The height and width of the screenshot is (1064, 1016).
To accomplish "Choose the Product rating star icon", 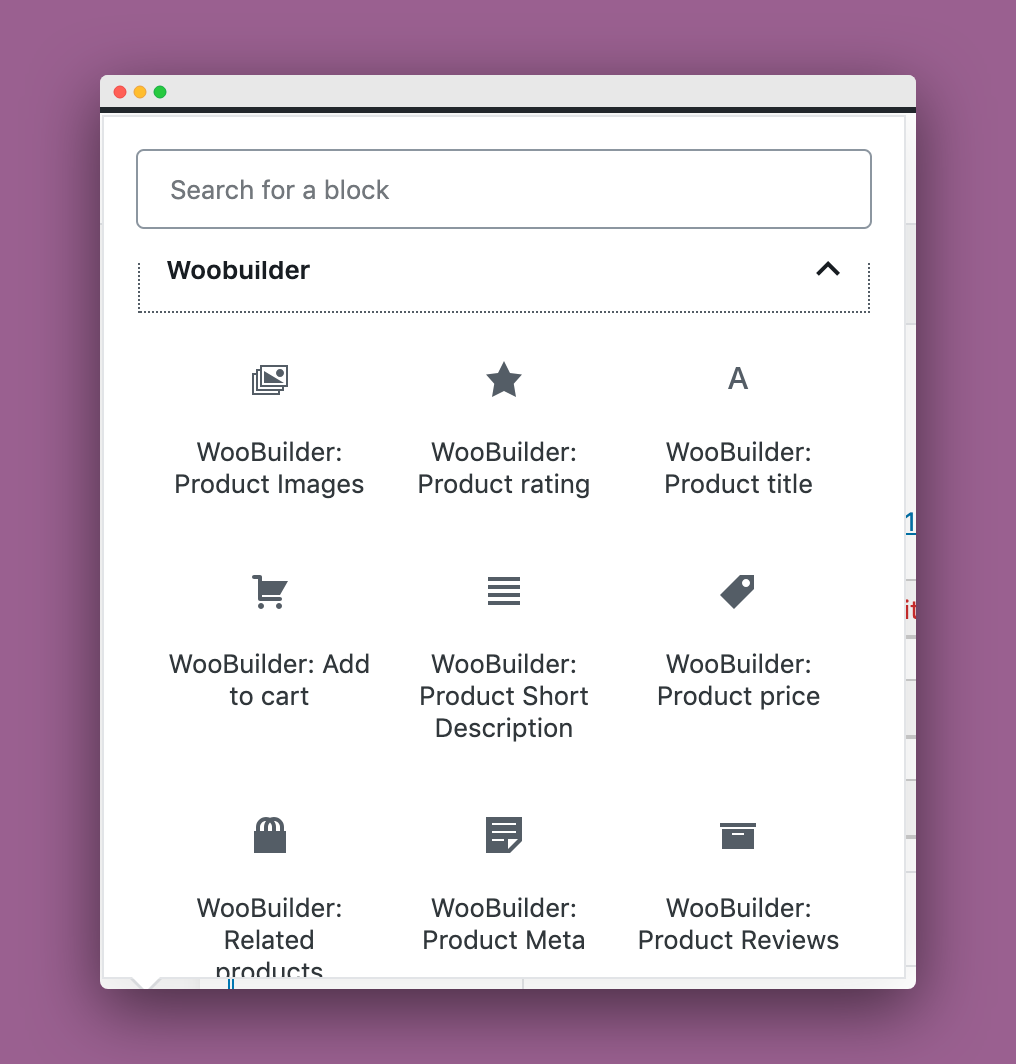I will pos(504,379).
